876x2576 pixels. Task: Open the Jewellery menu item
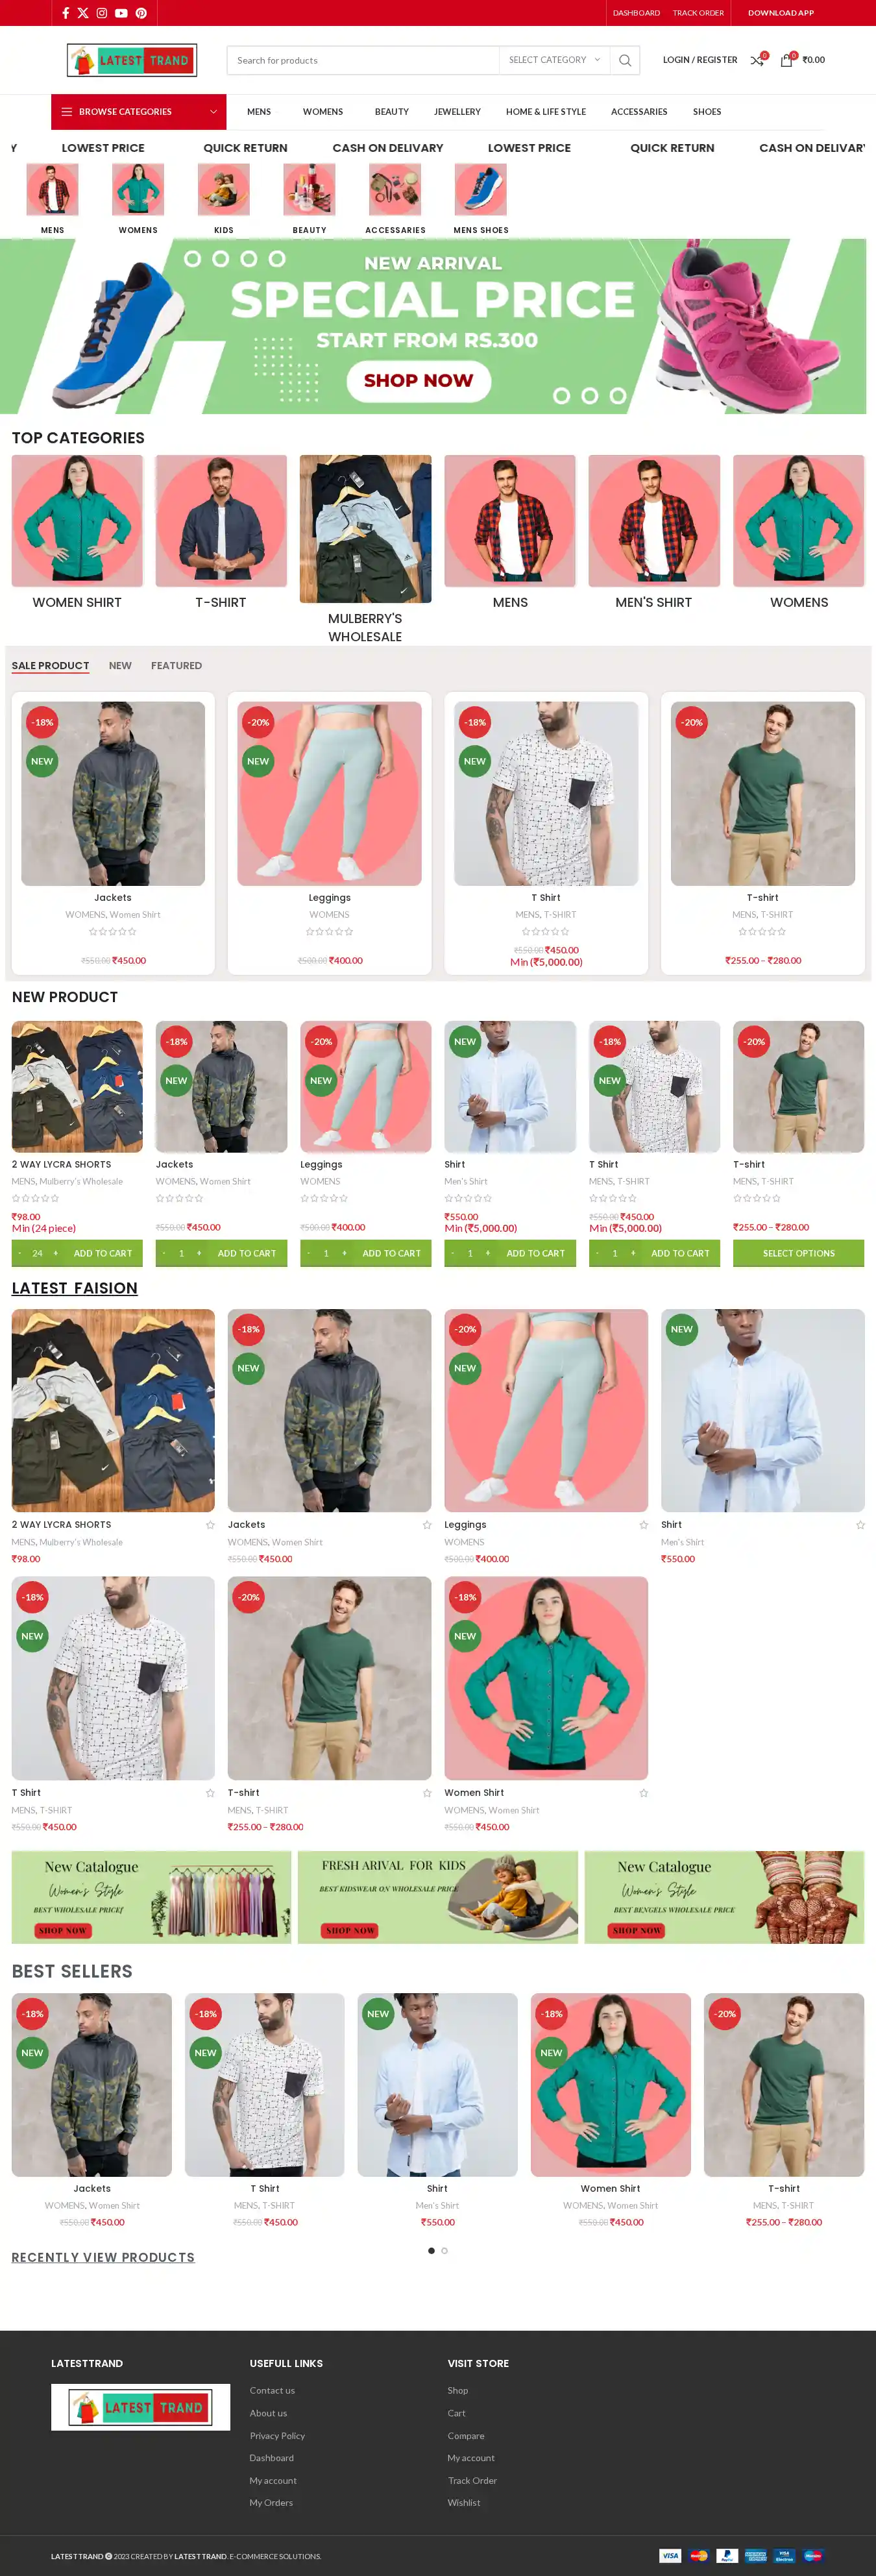[x=457, y=112]
